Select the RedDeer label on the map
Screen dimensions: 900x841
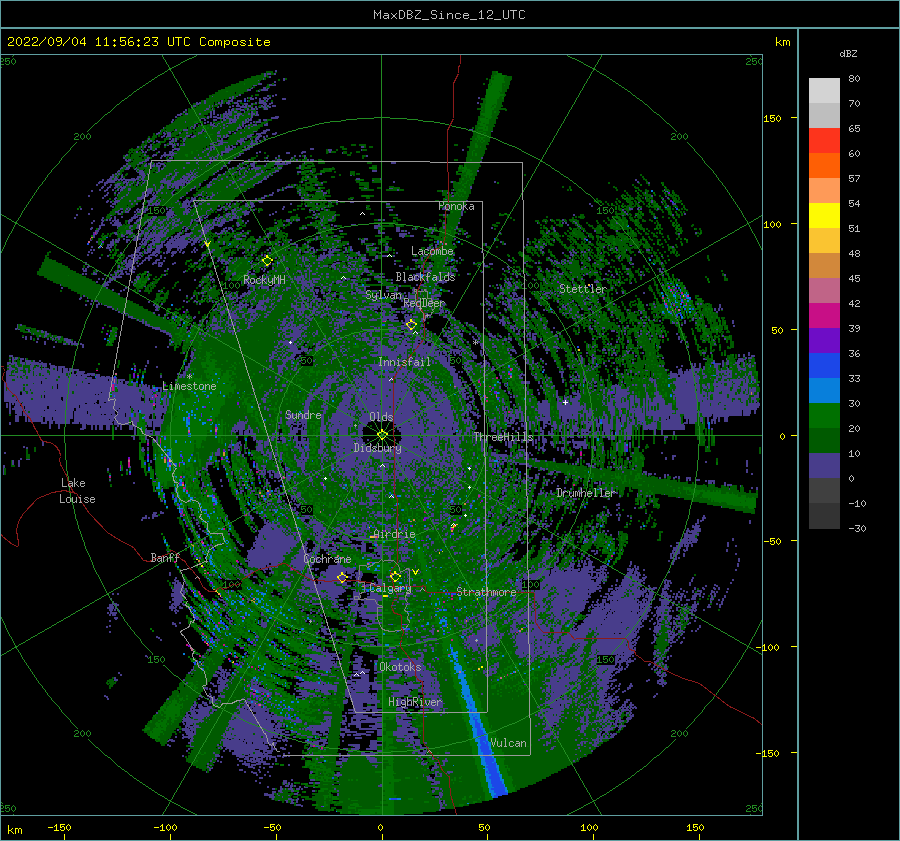[x=424, y=303]
